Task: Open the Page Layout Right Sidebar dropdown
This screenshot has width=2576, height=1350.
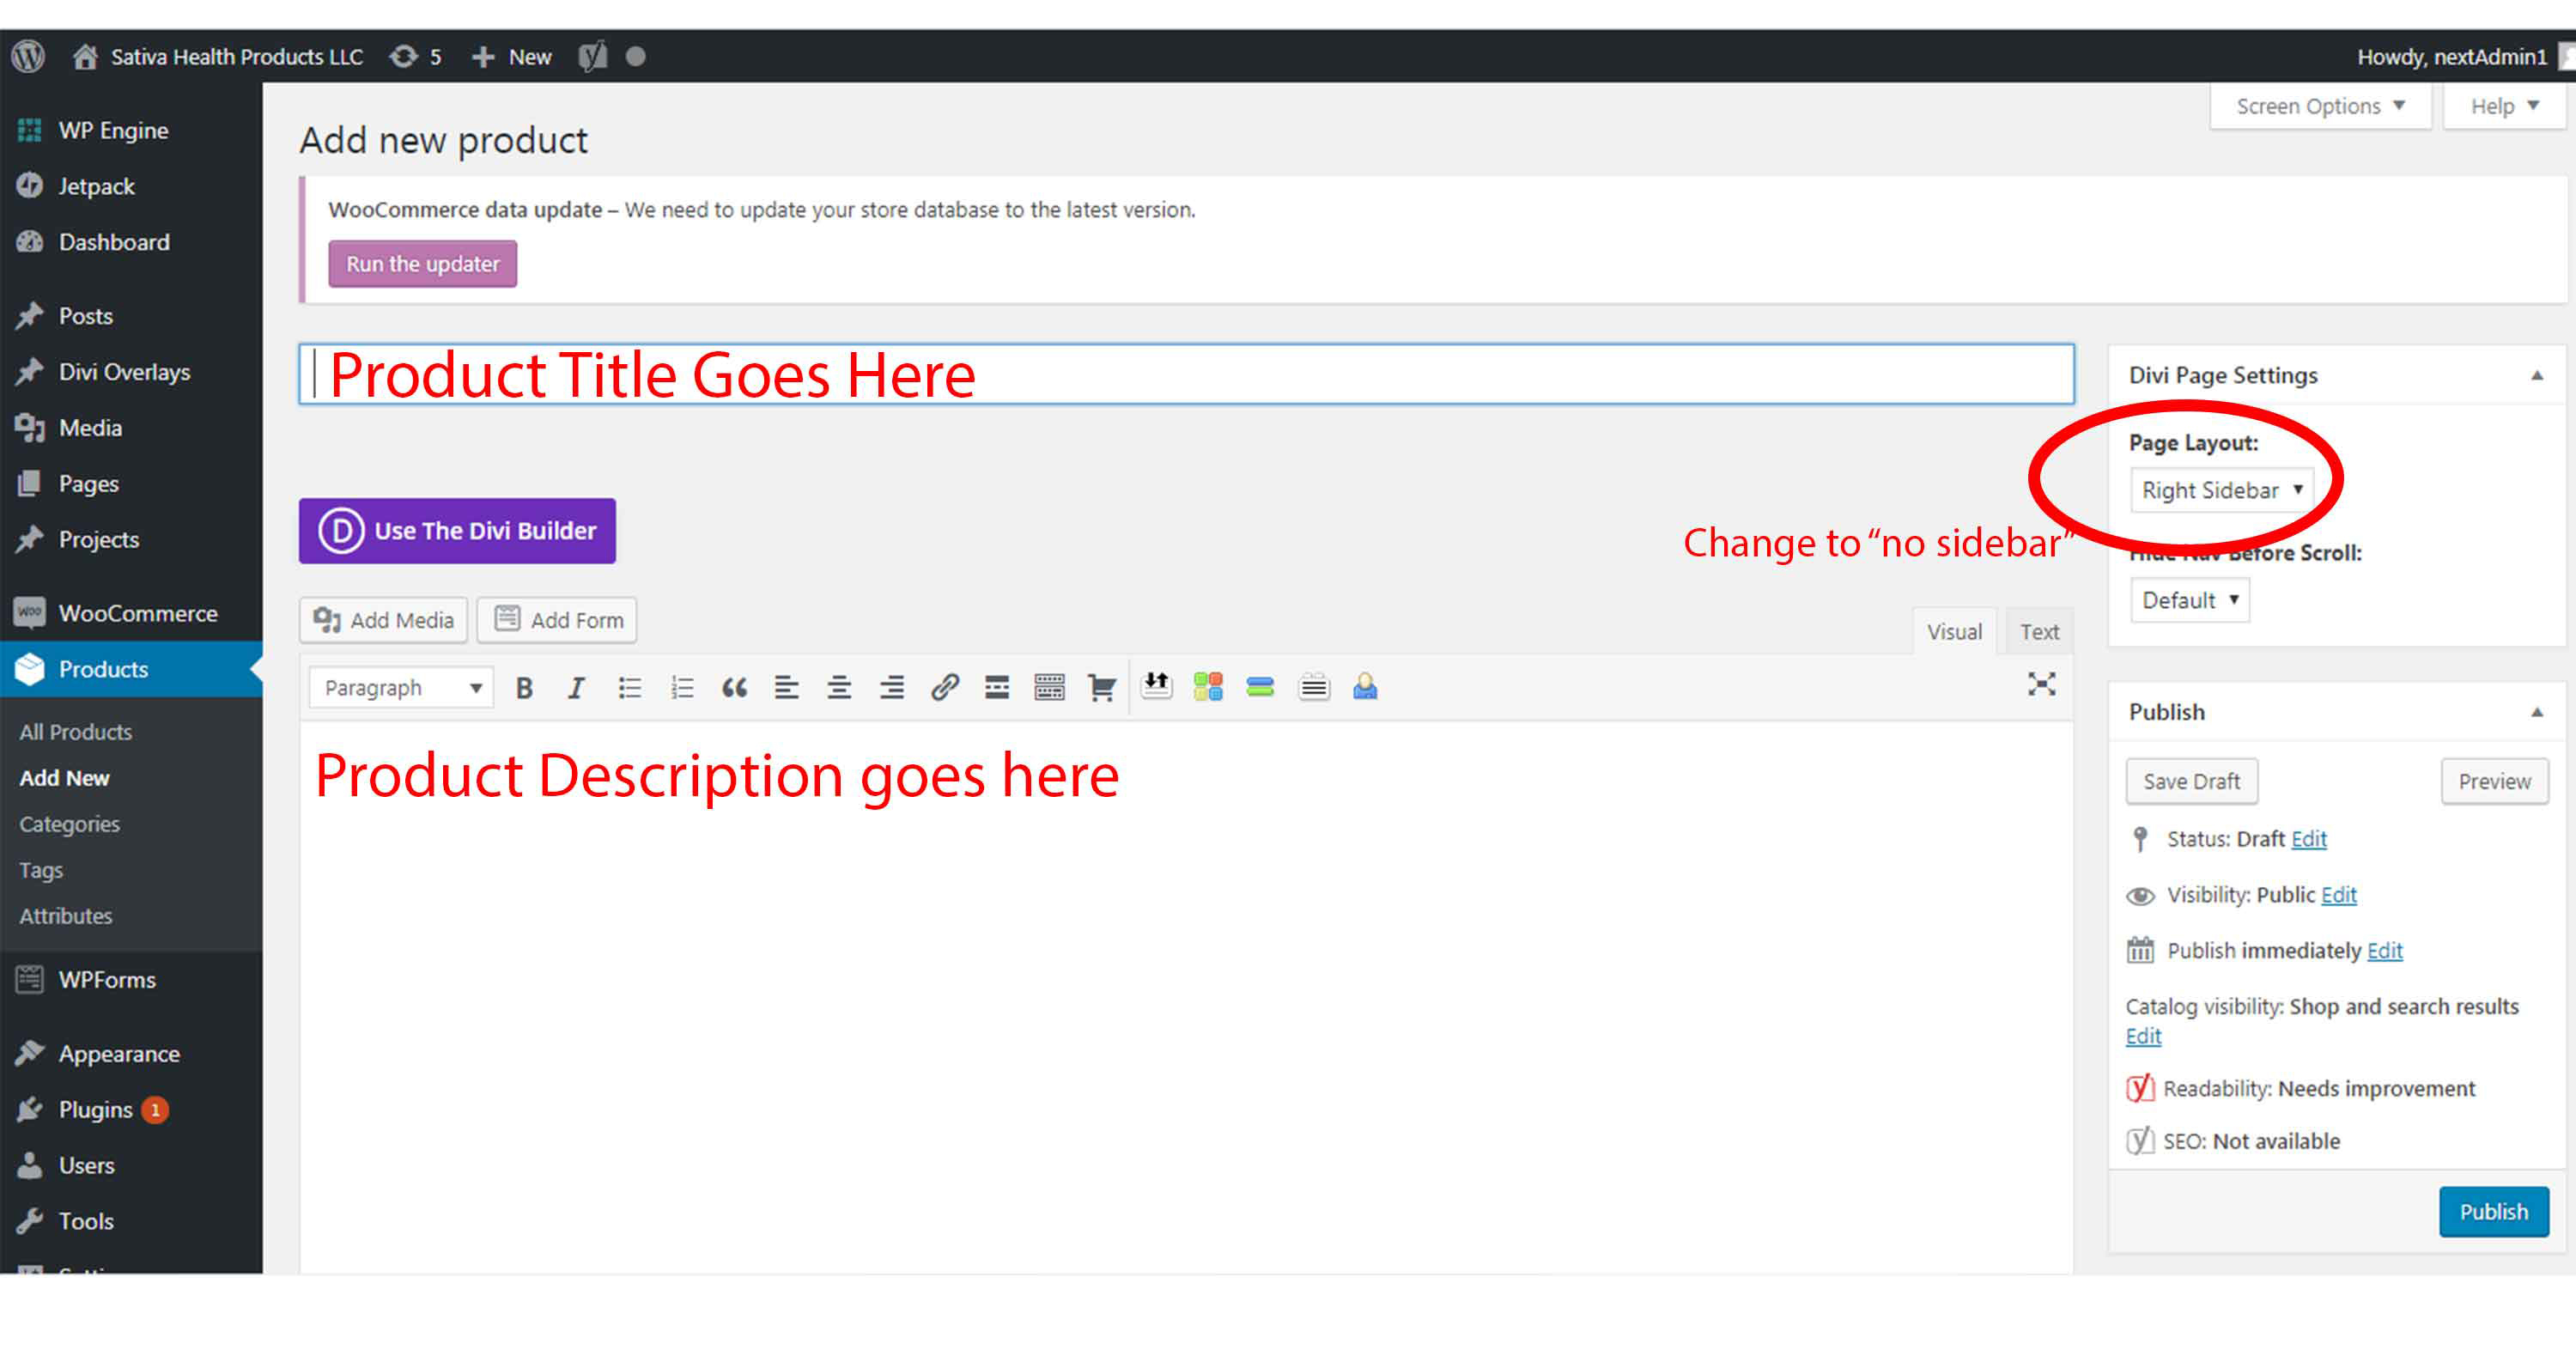Action: coord(2221,490)
